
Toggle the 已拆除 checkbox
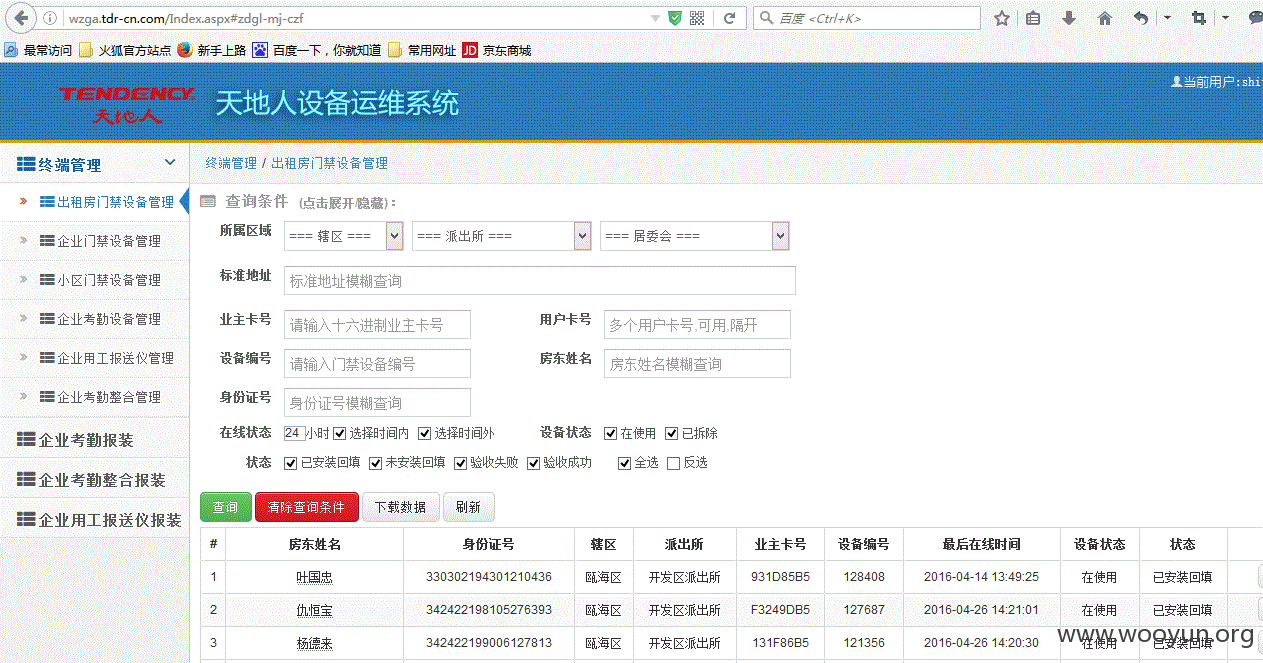click(x=672, y=433)
